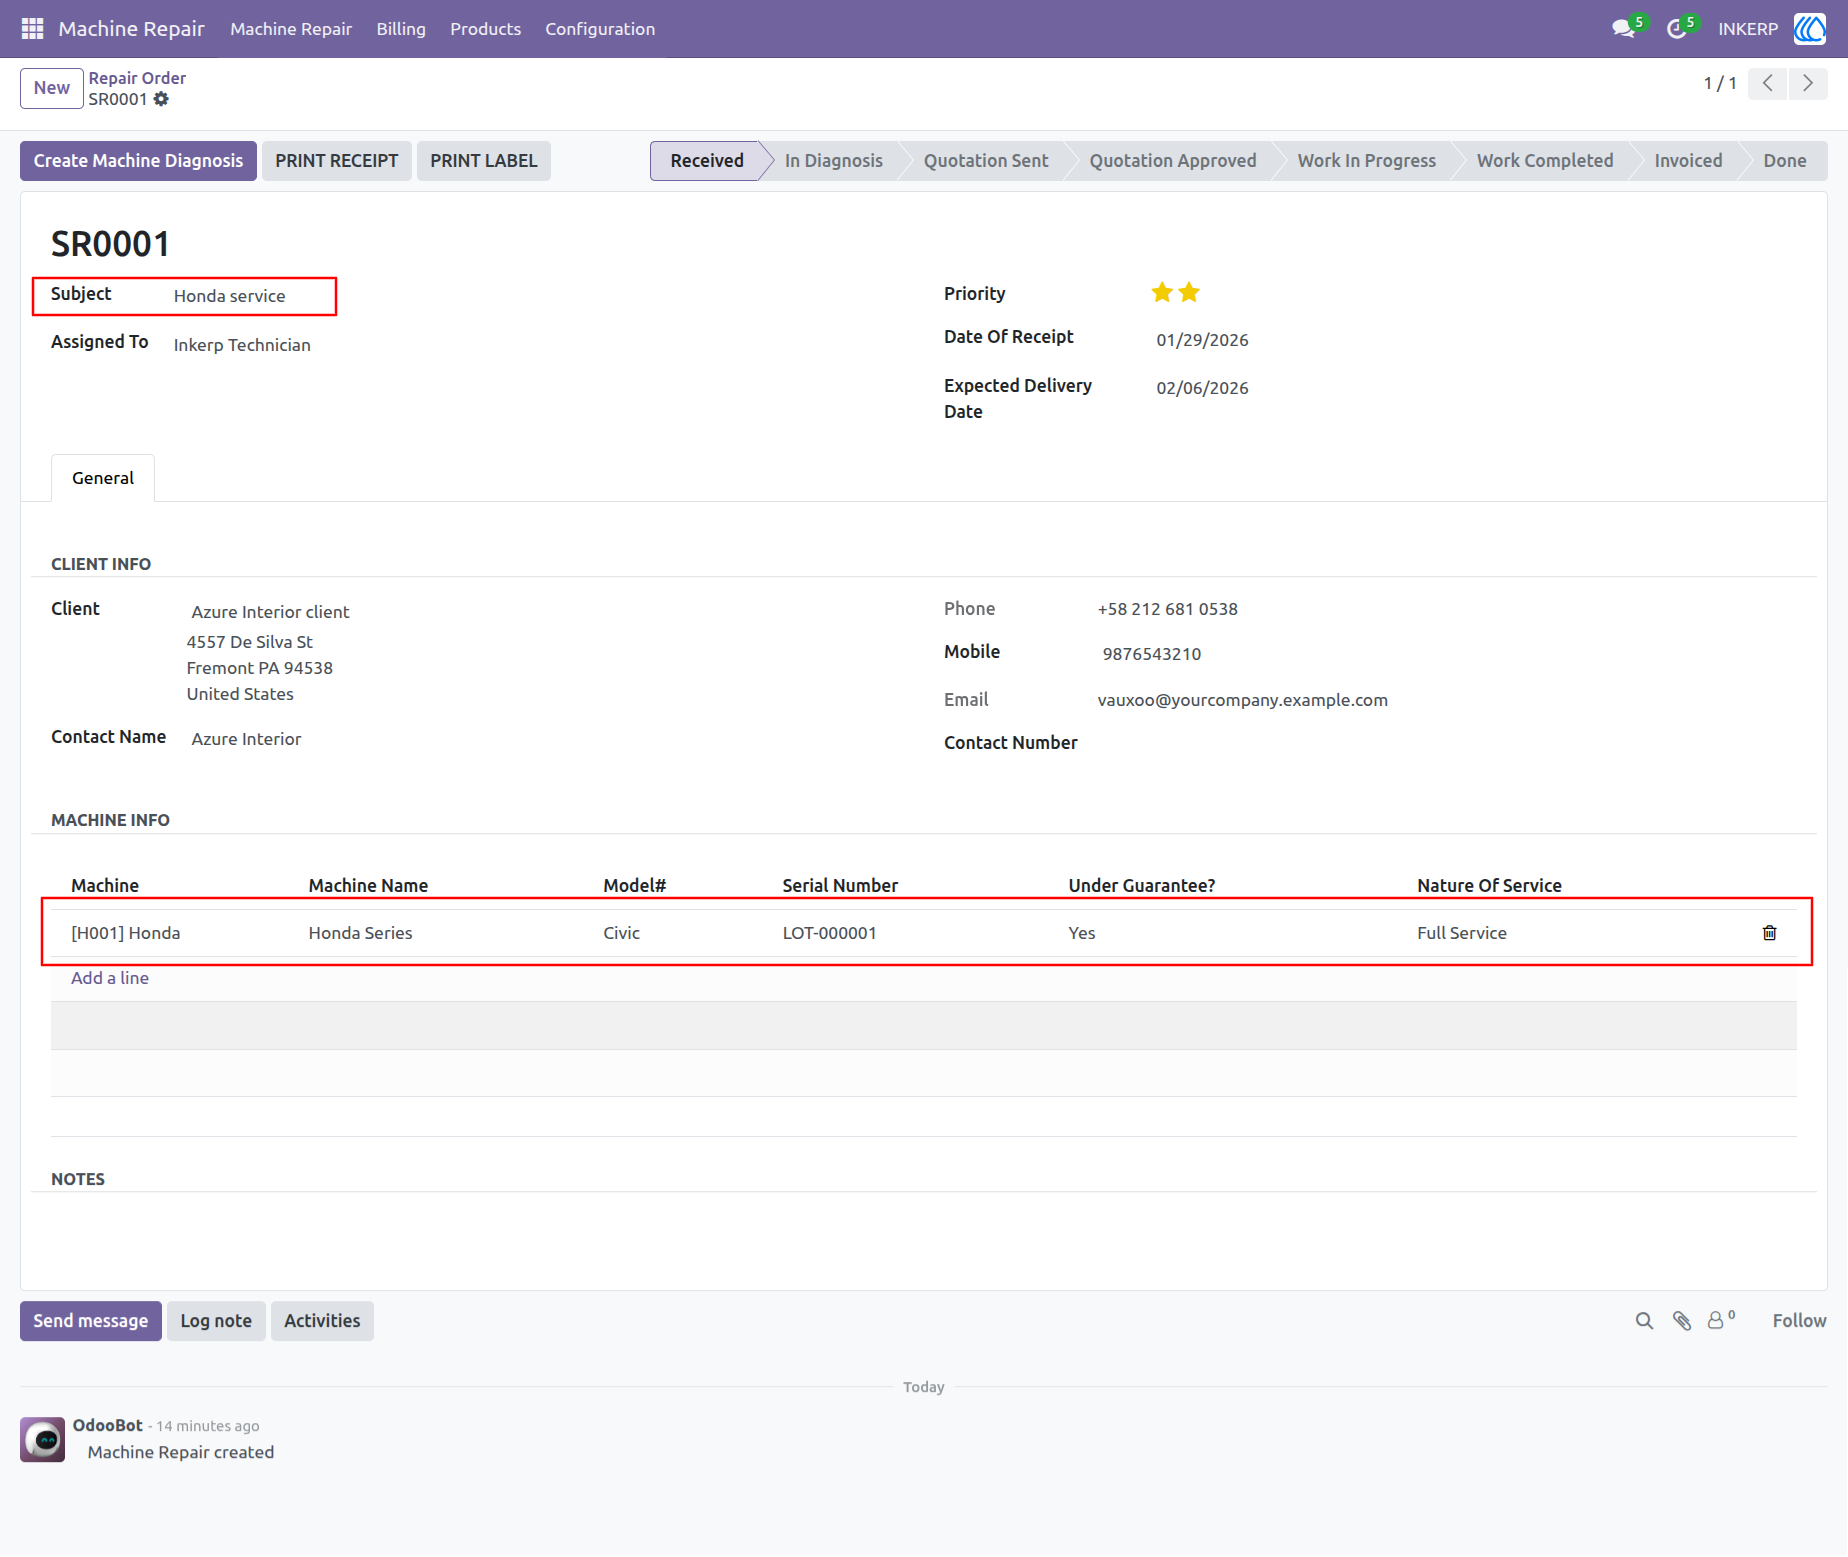The height and width of the screenshot is (1557, 1848).
Task: Open the Machine Repair menu
Action: 291,29
